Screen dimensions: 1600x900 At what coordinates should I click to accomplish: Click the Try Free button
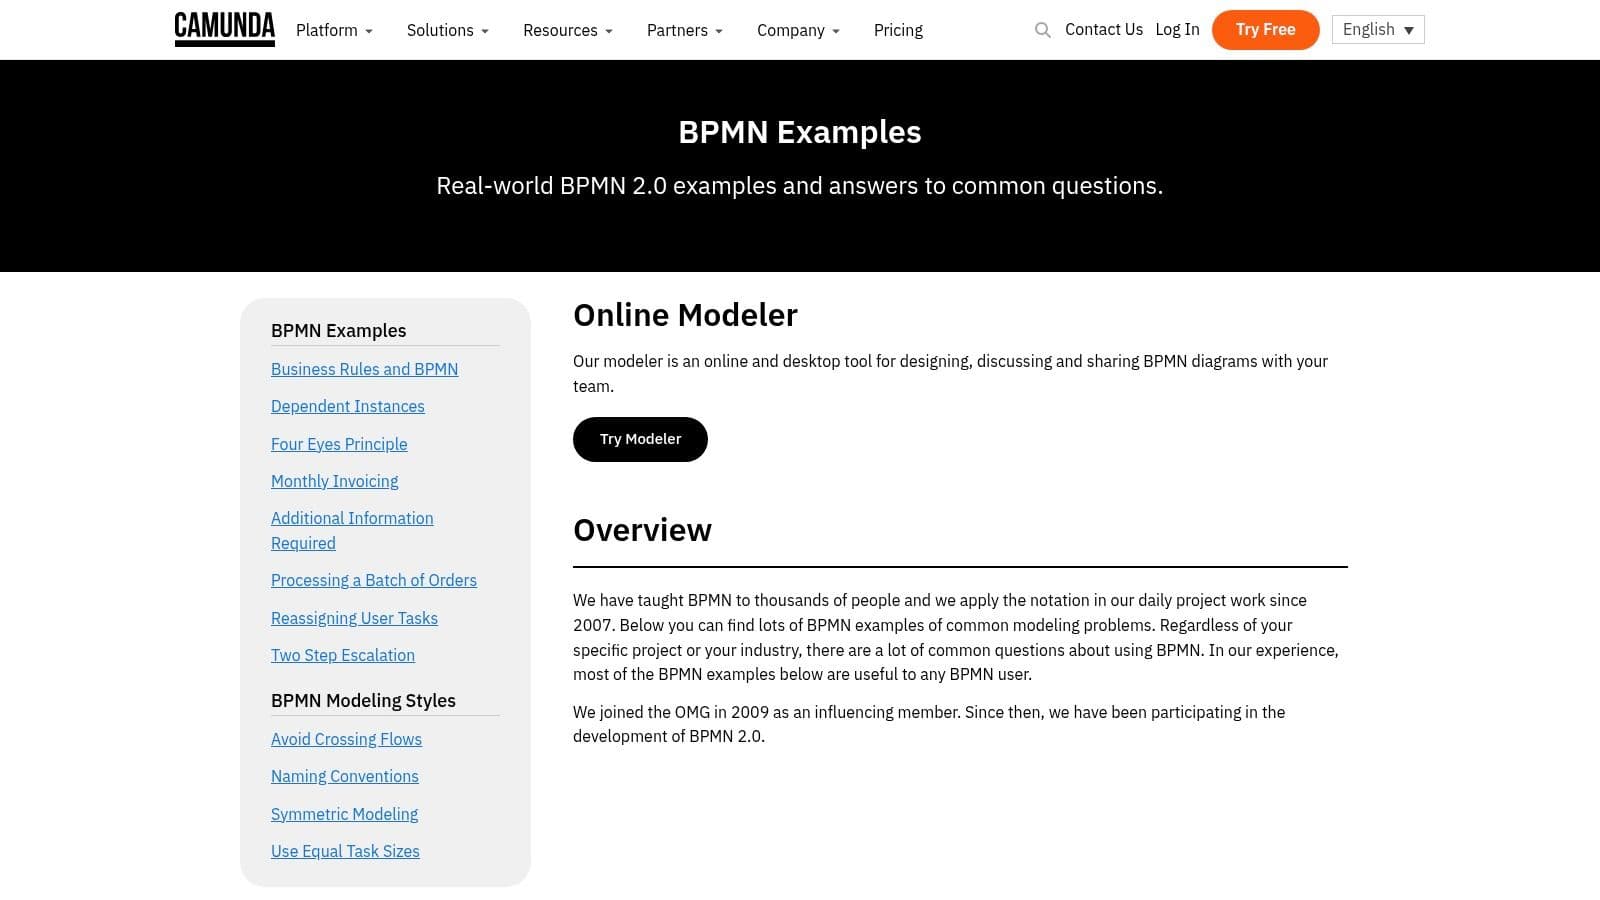click(1265, 29)
